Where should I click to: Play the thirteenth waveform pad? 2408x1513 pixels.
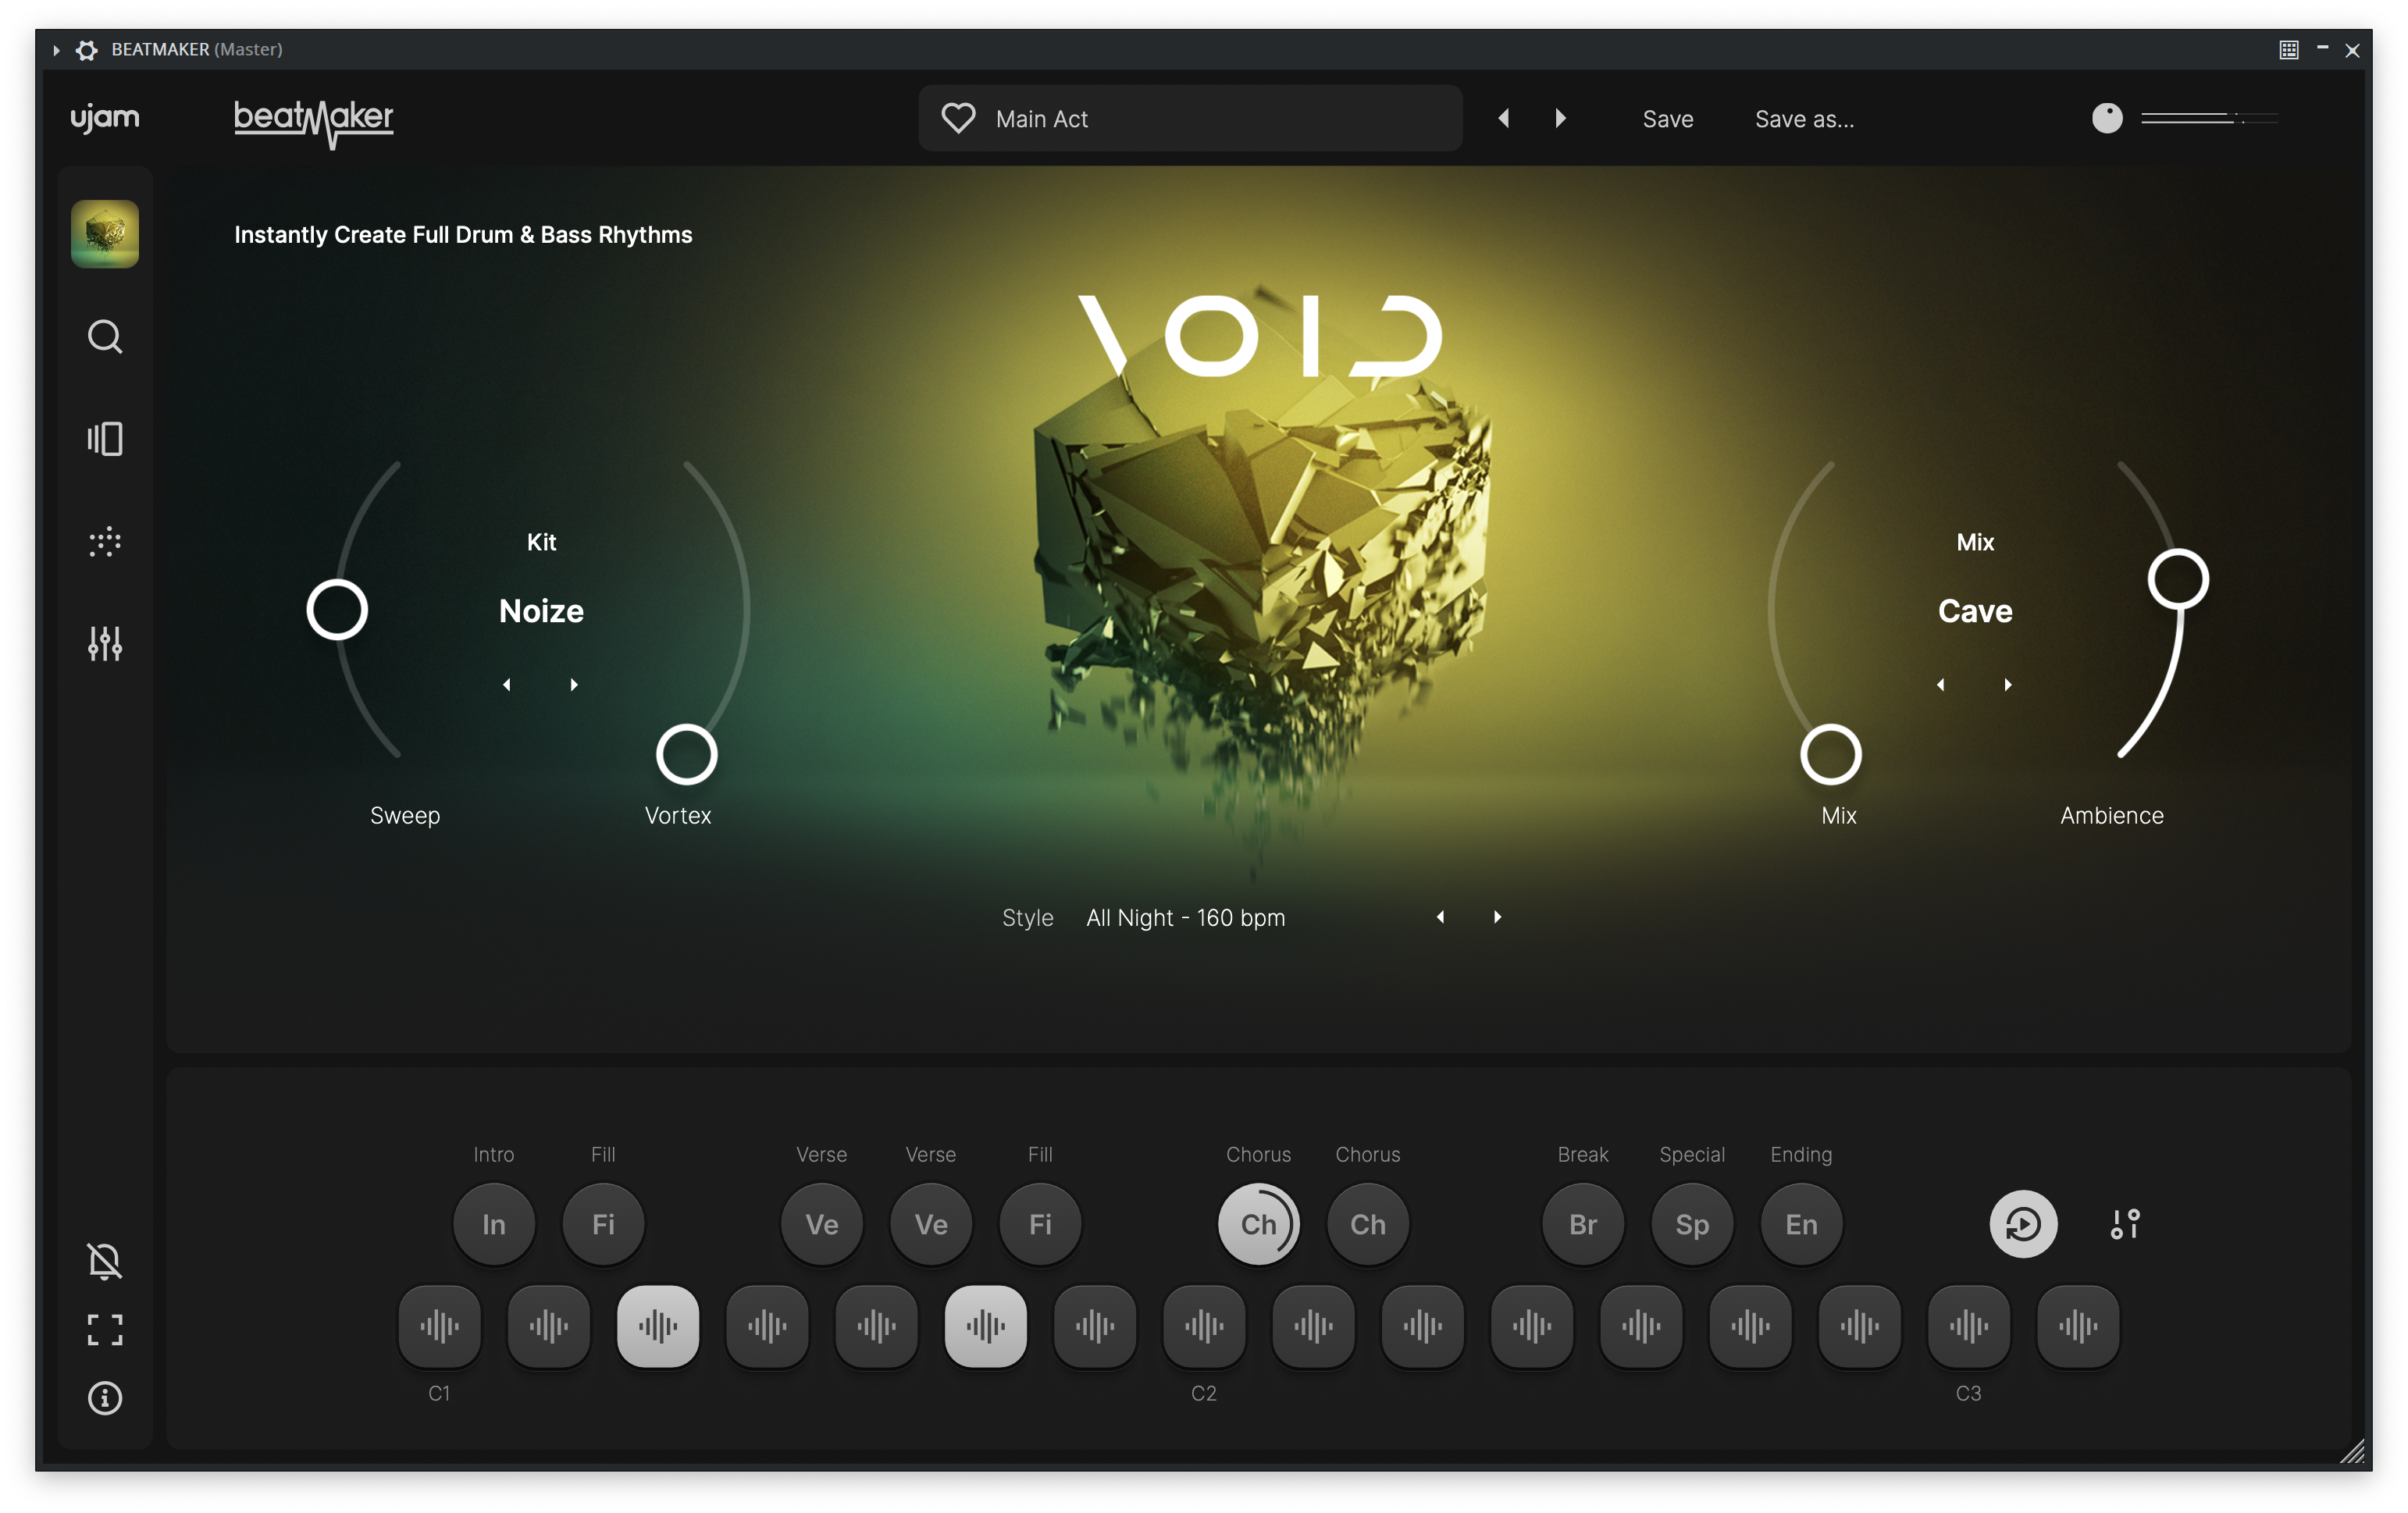tap(1750, 1327)
